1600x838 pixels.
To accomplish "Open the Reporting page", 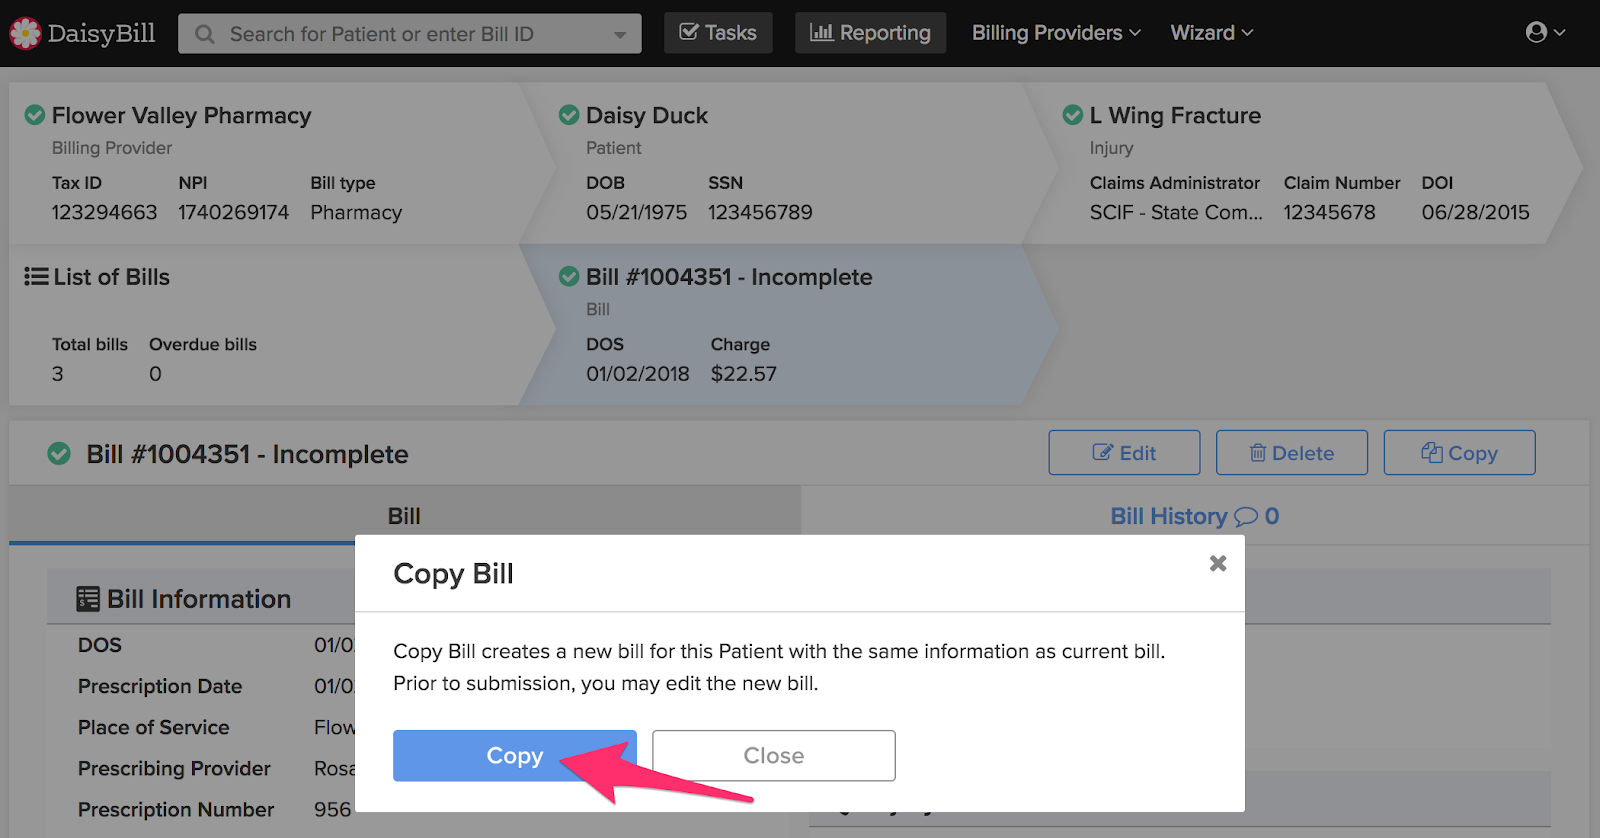I will pos(870,33).
